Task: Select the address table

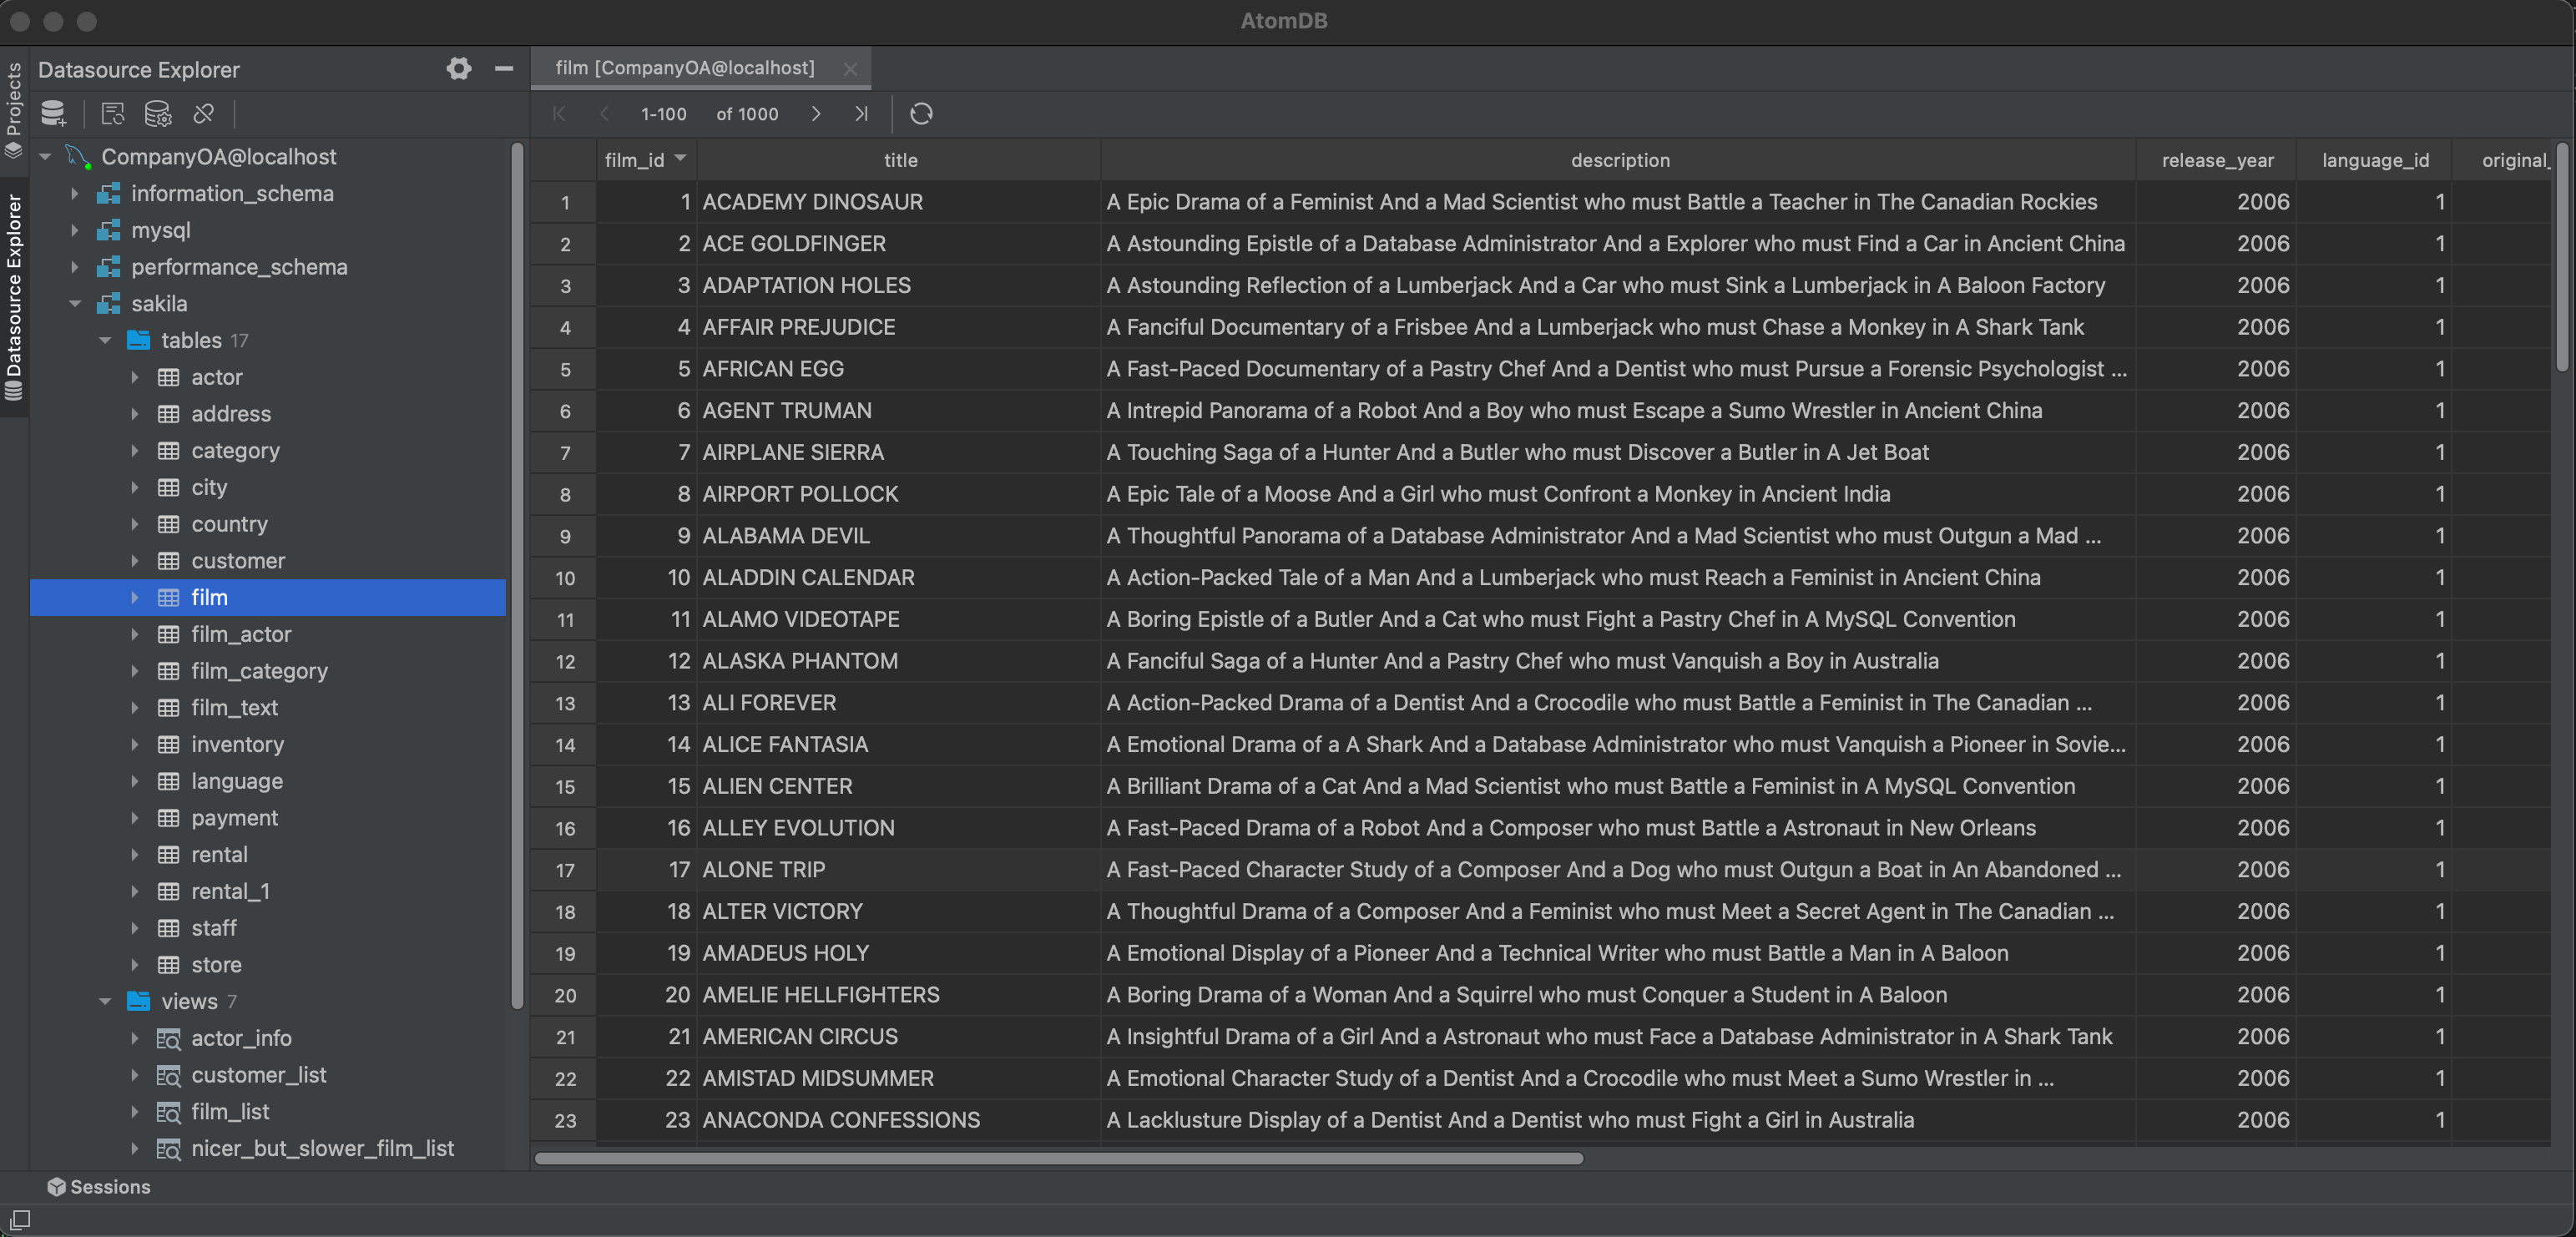Action: pos(231,414)
